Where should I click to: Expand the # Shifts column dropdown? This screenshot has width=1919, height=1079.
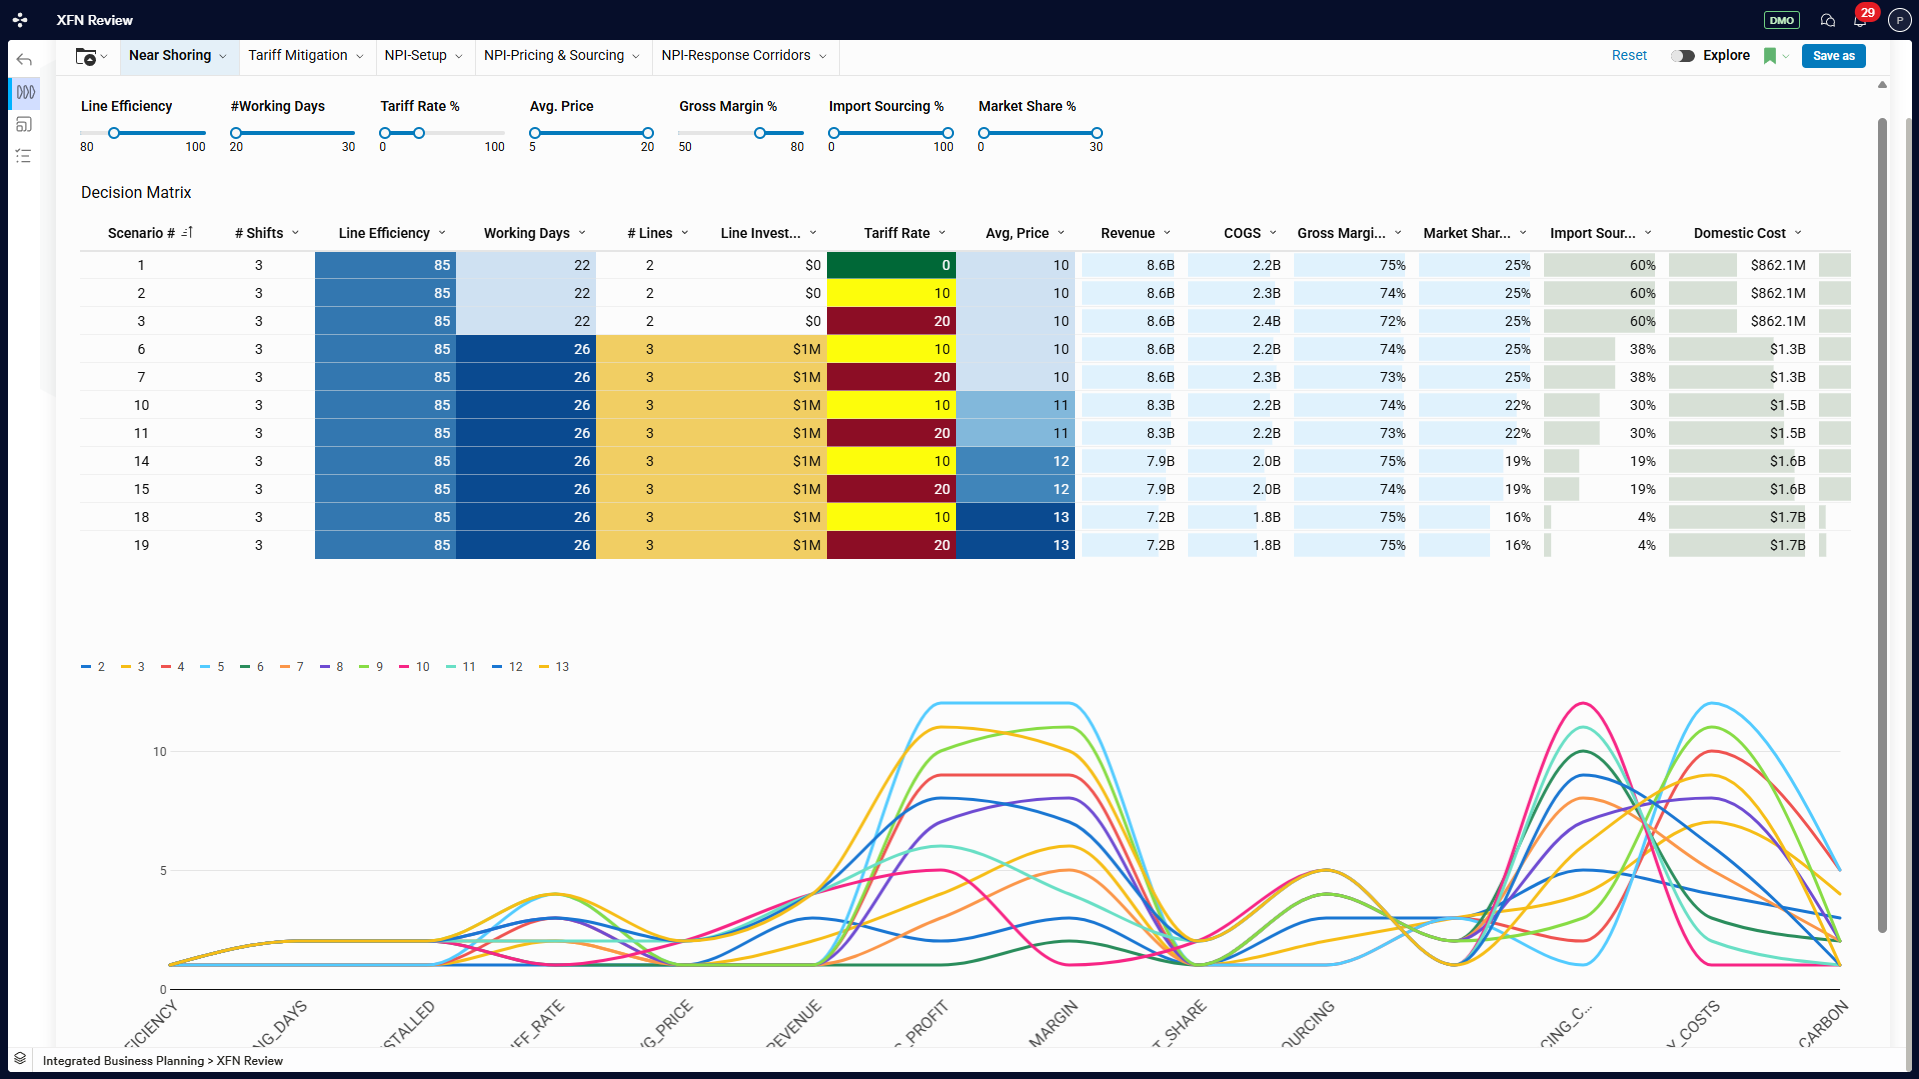(296, 233)
